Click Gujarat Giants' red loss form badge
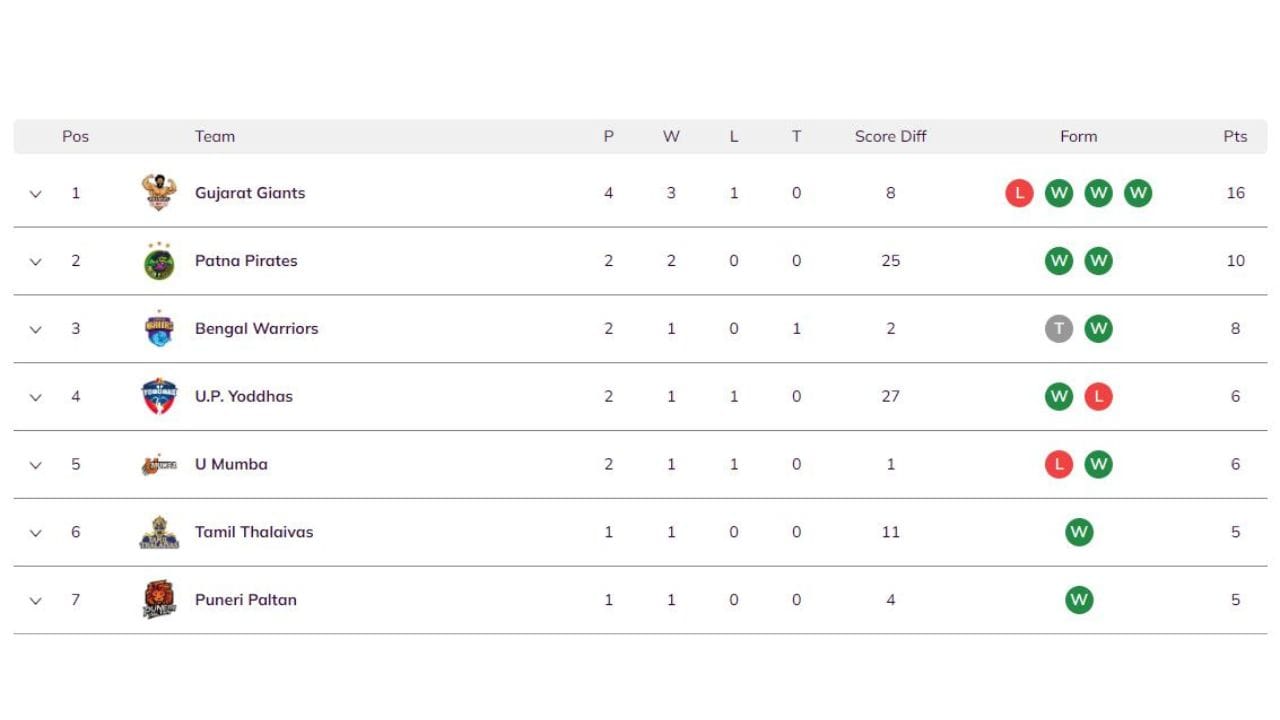 coord(1019,193)
